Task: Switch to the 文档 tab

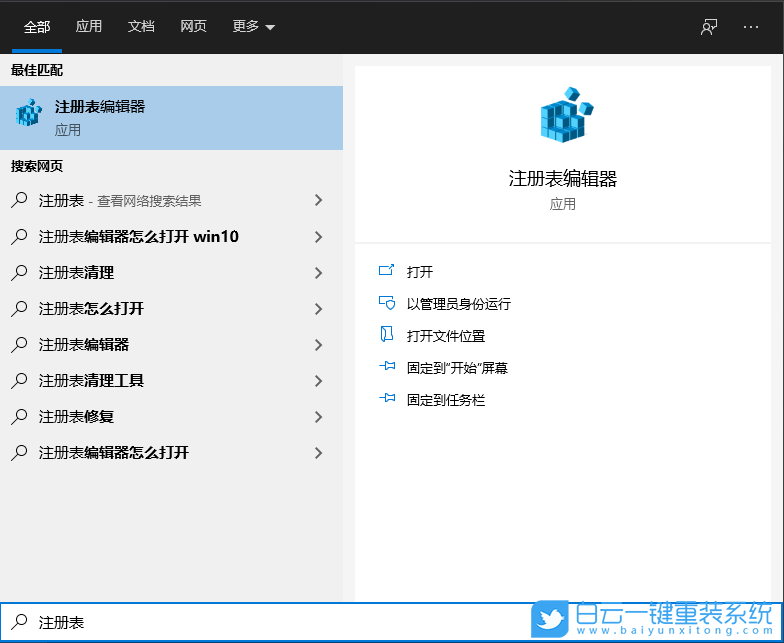Action: [141, 26]
